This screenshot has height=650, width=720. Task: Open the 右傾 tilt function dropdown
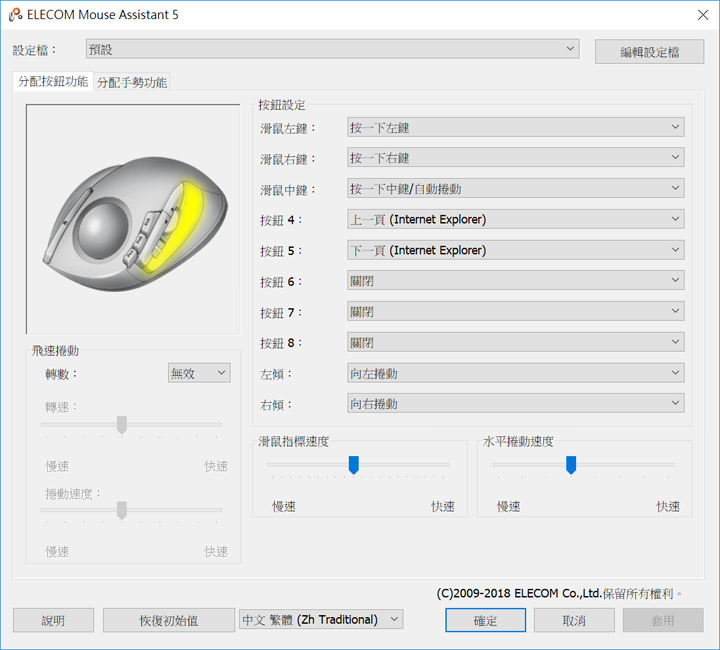coord(516,403)
